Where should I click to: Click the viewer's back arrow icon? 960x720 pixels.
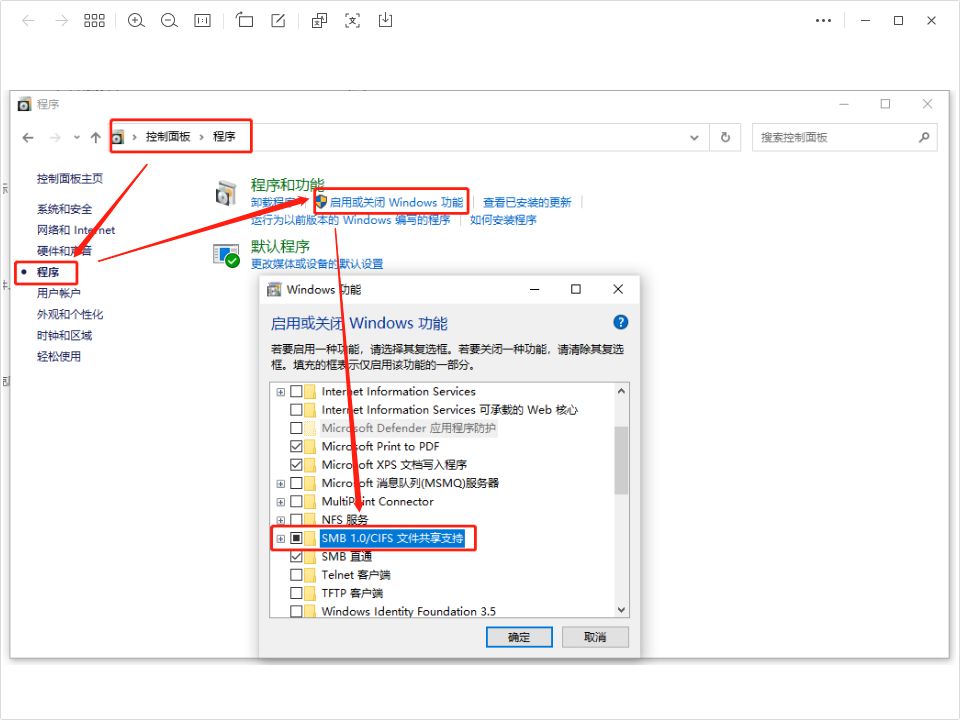coord(28,21)
